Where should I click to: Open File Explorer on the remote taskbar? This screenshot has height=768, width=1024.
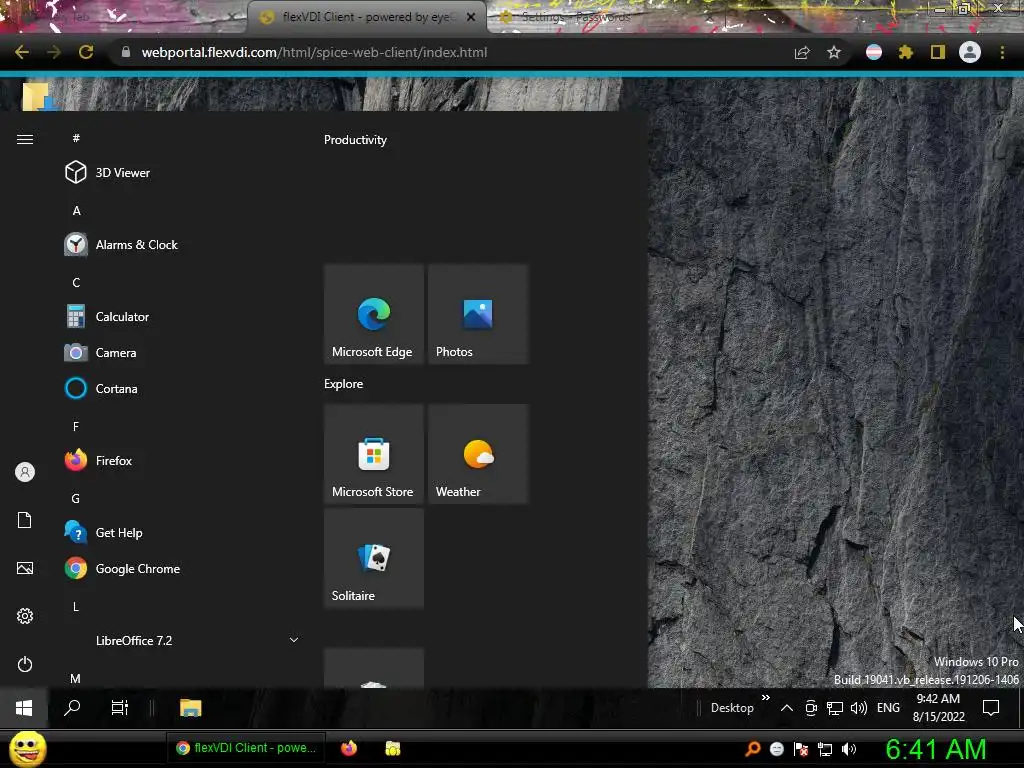[191, 708]
